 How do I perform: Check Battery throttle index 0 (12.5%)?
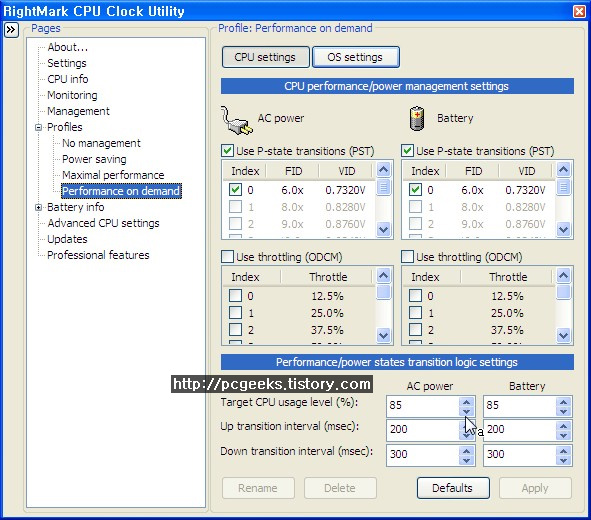coord(415,295)
